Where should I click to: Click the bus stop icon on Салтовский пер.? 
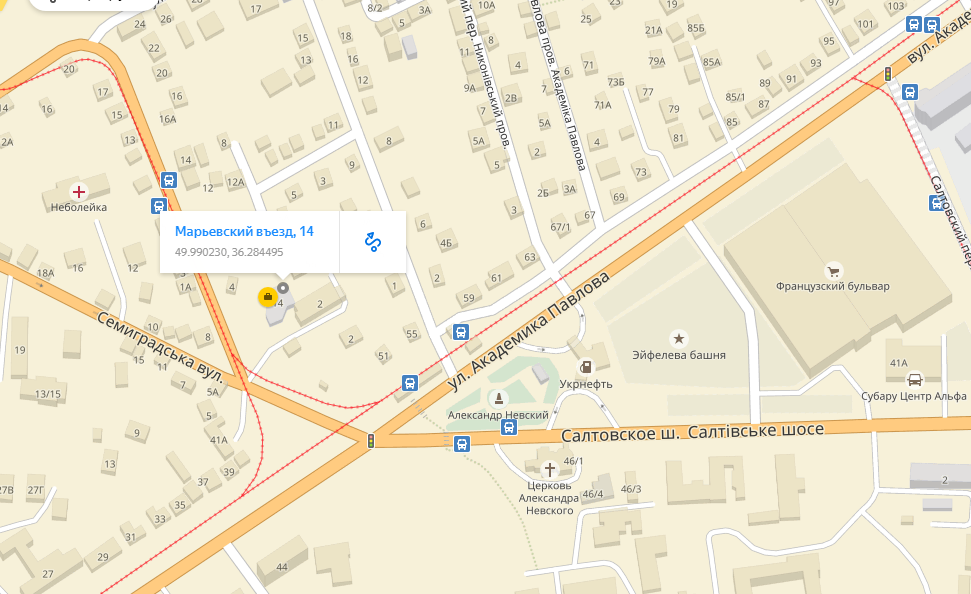coord(937,203)
